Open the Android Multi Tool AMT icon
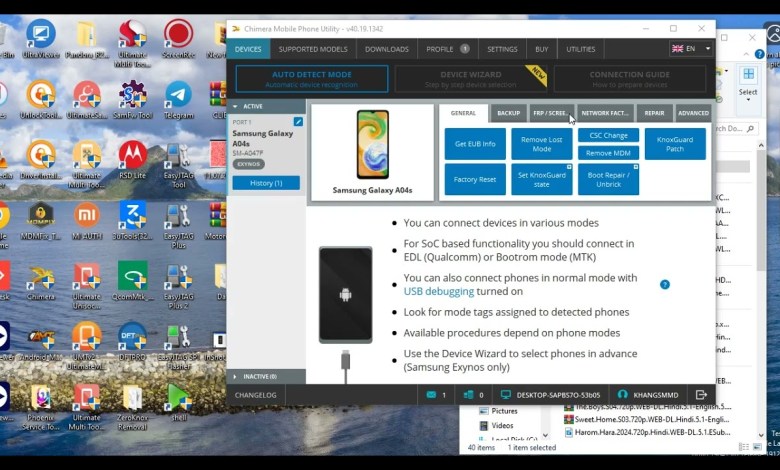780x470 pixels. click(41, 341)
